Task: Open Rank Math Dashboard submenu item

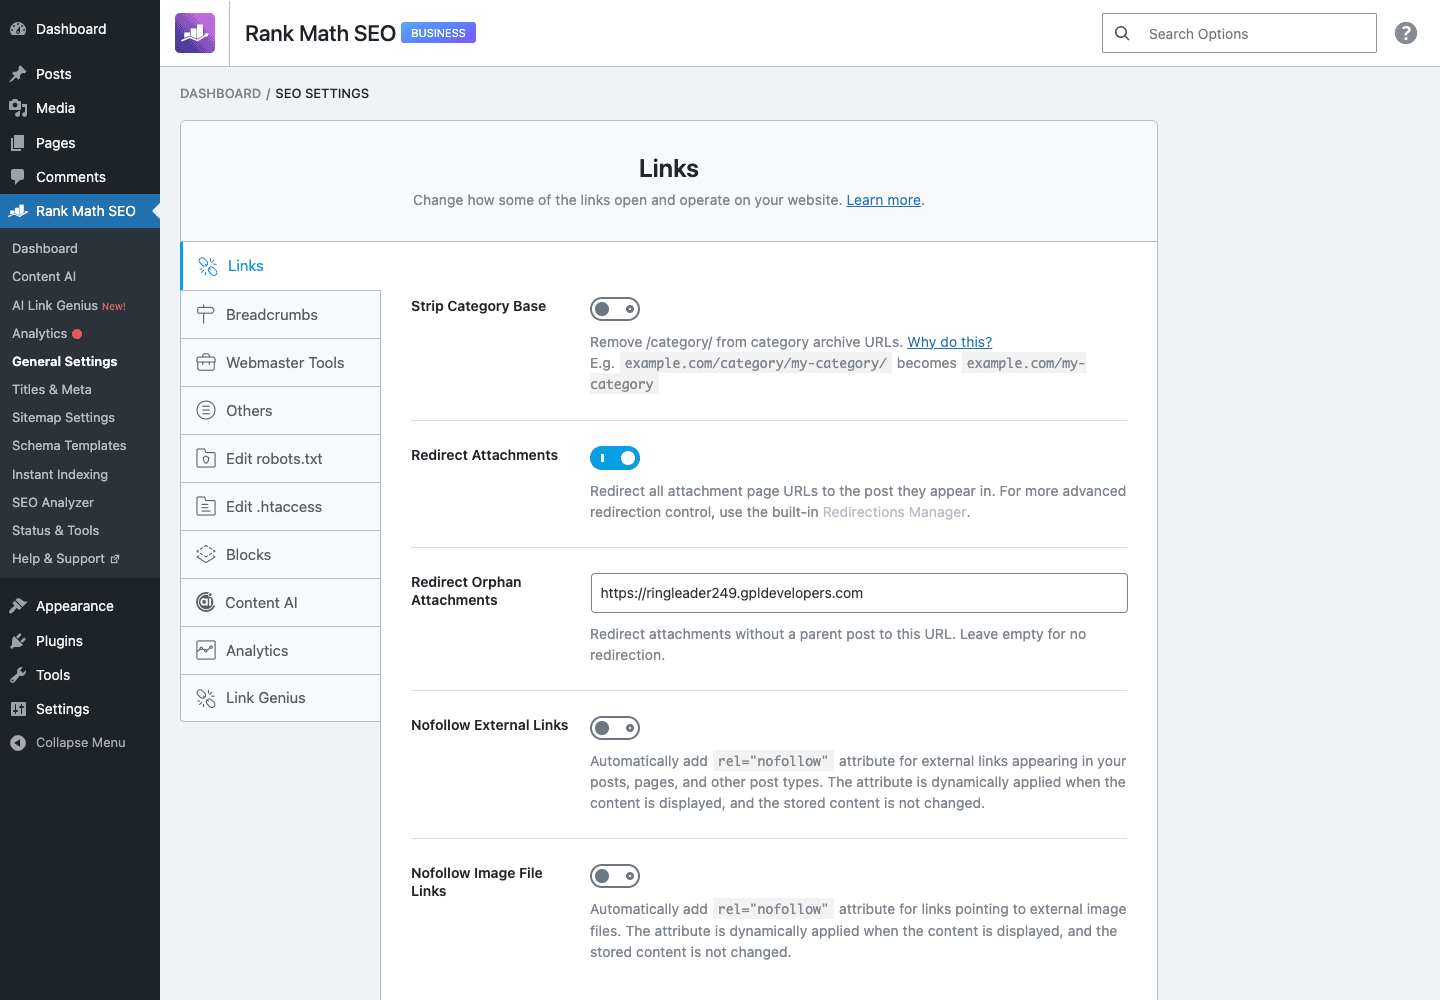Action: point(45,248)
